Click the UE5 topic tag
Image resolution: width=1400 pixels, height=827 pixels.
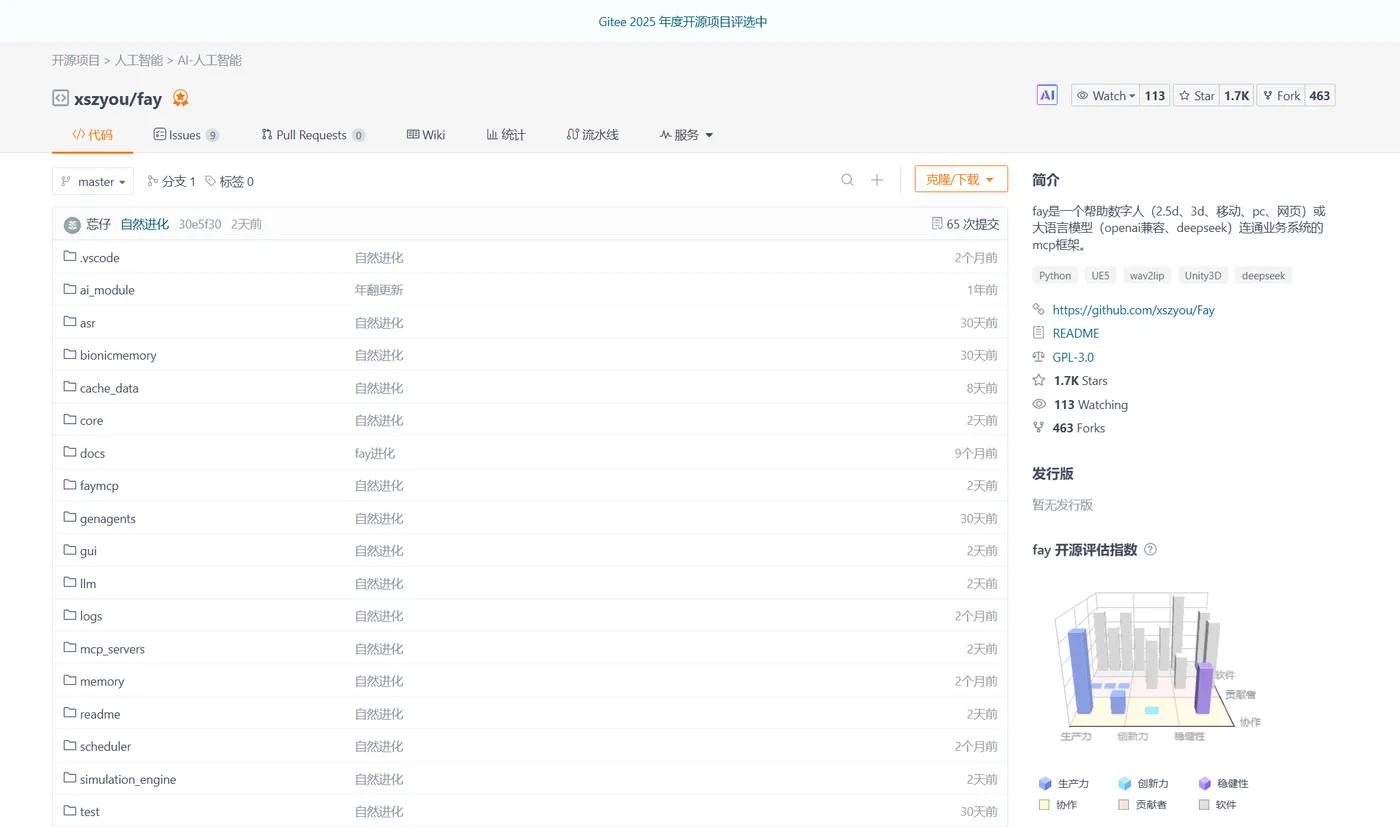[x=1101, y=275]
